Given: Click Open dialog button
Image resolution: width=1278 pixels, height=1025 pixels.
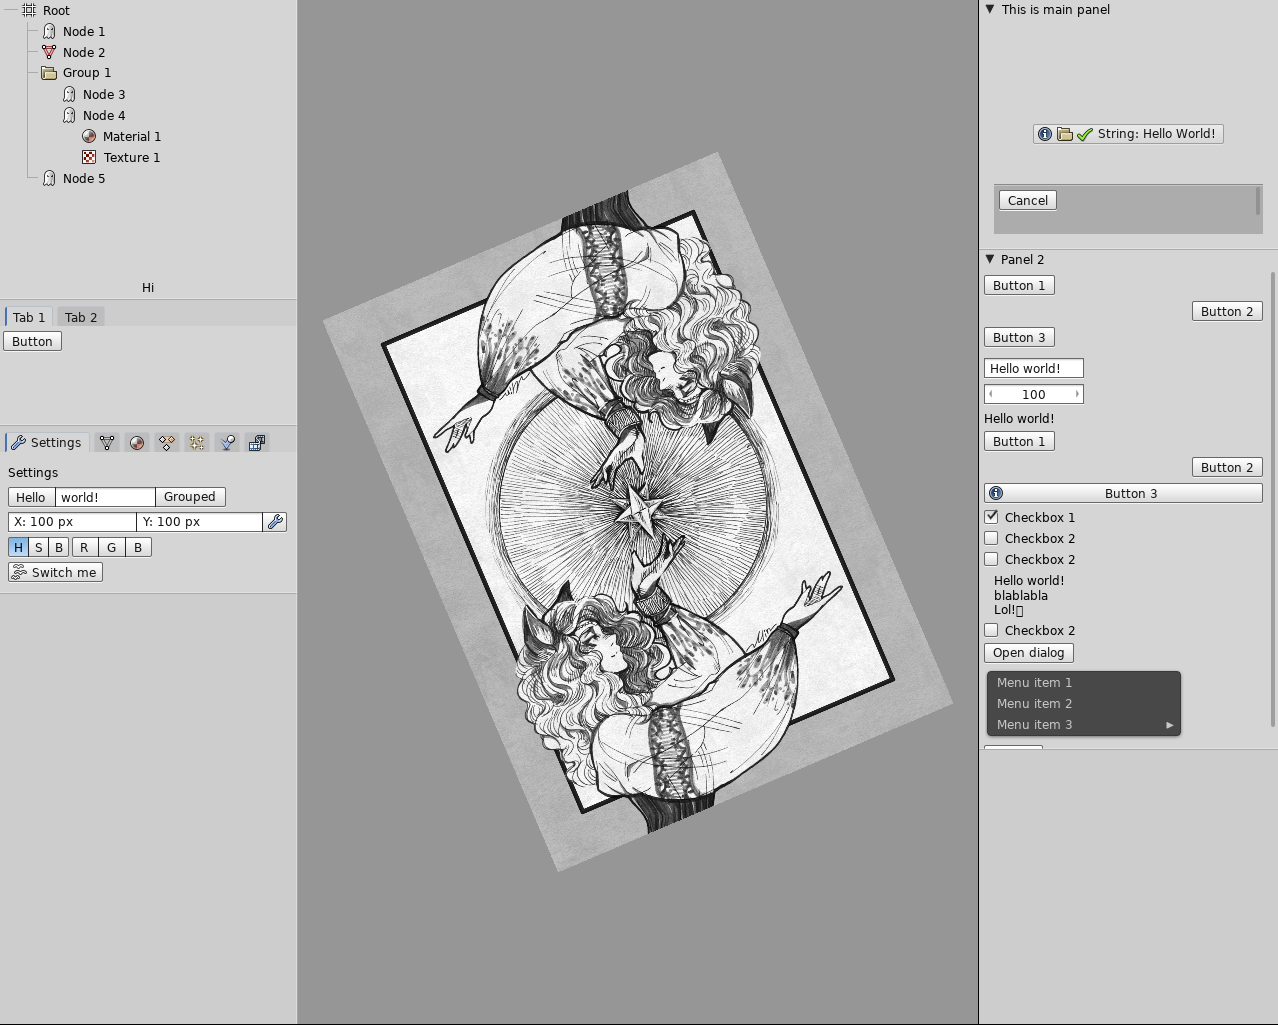Looking at the screenshot, I should click(1029, 652).
